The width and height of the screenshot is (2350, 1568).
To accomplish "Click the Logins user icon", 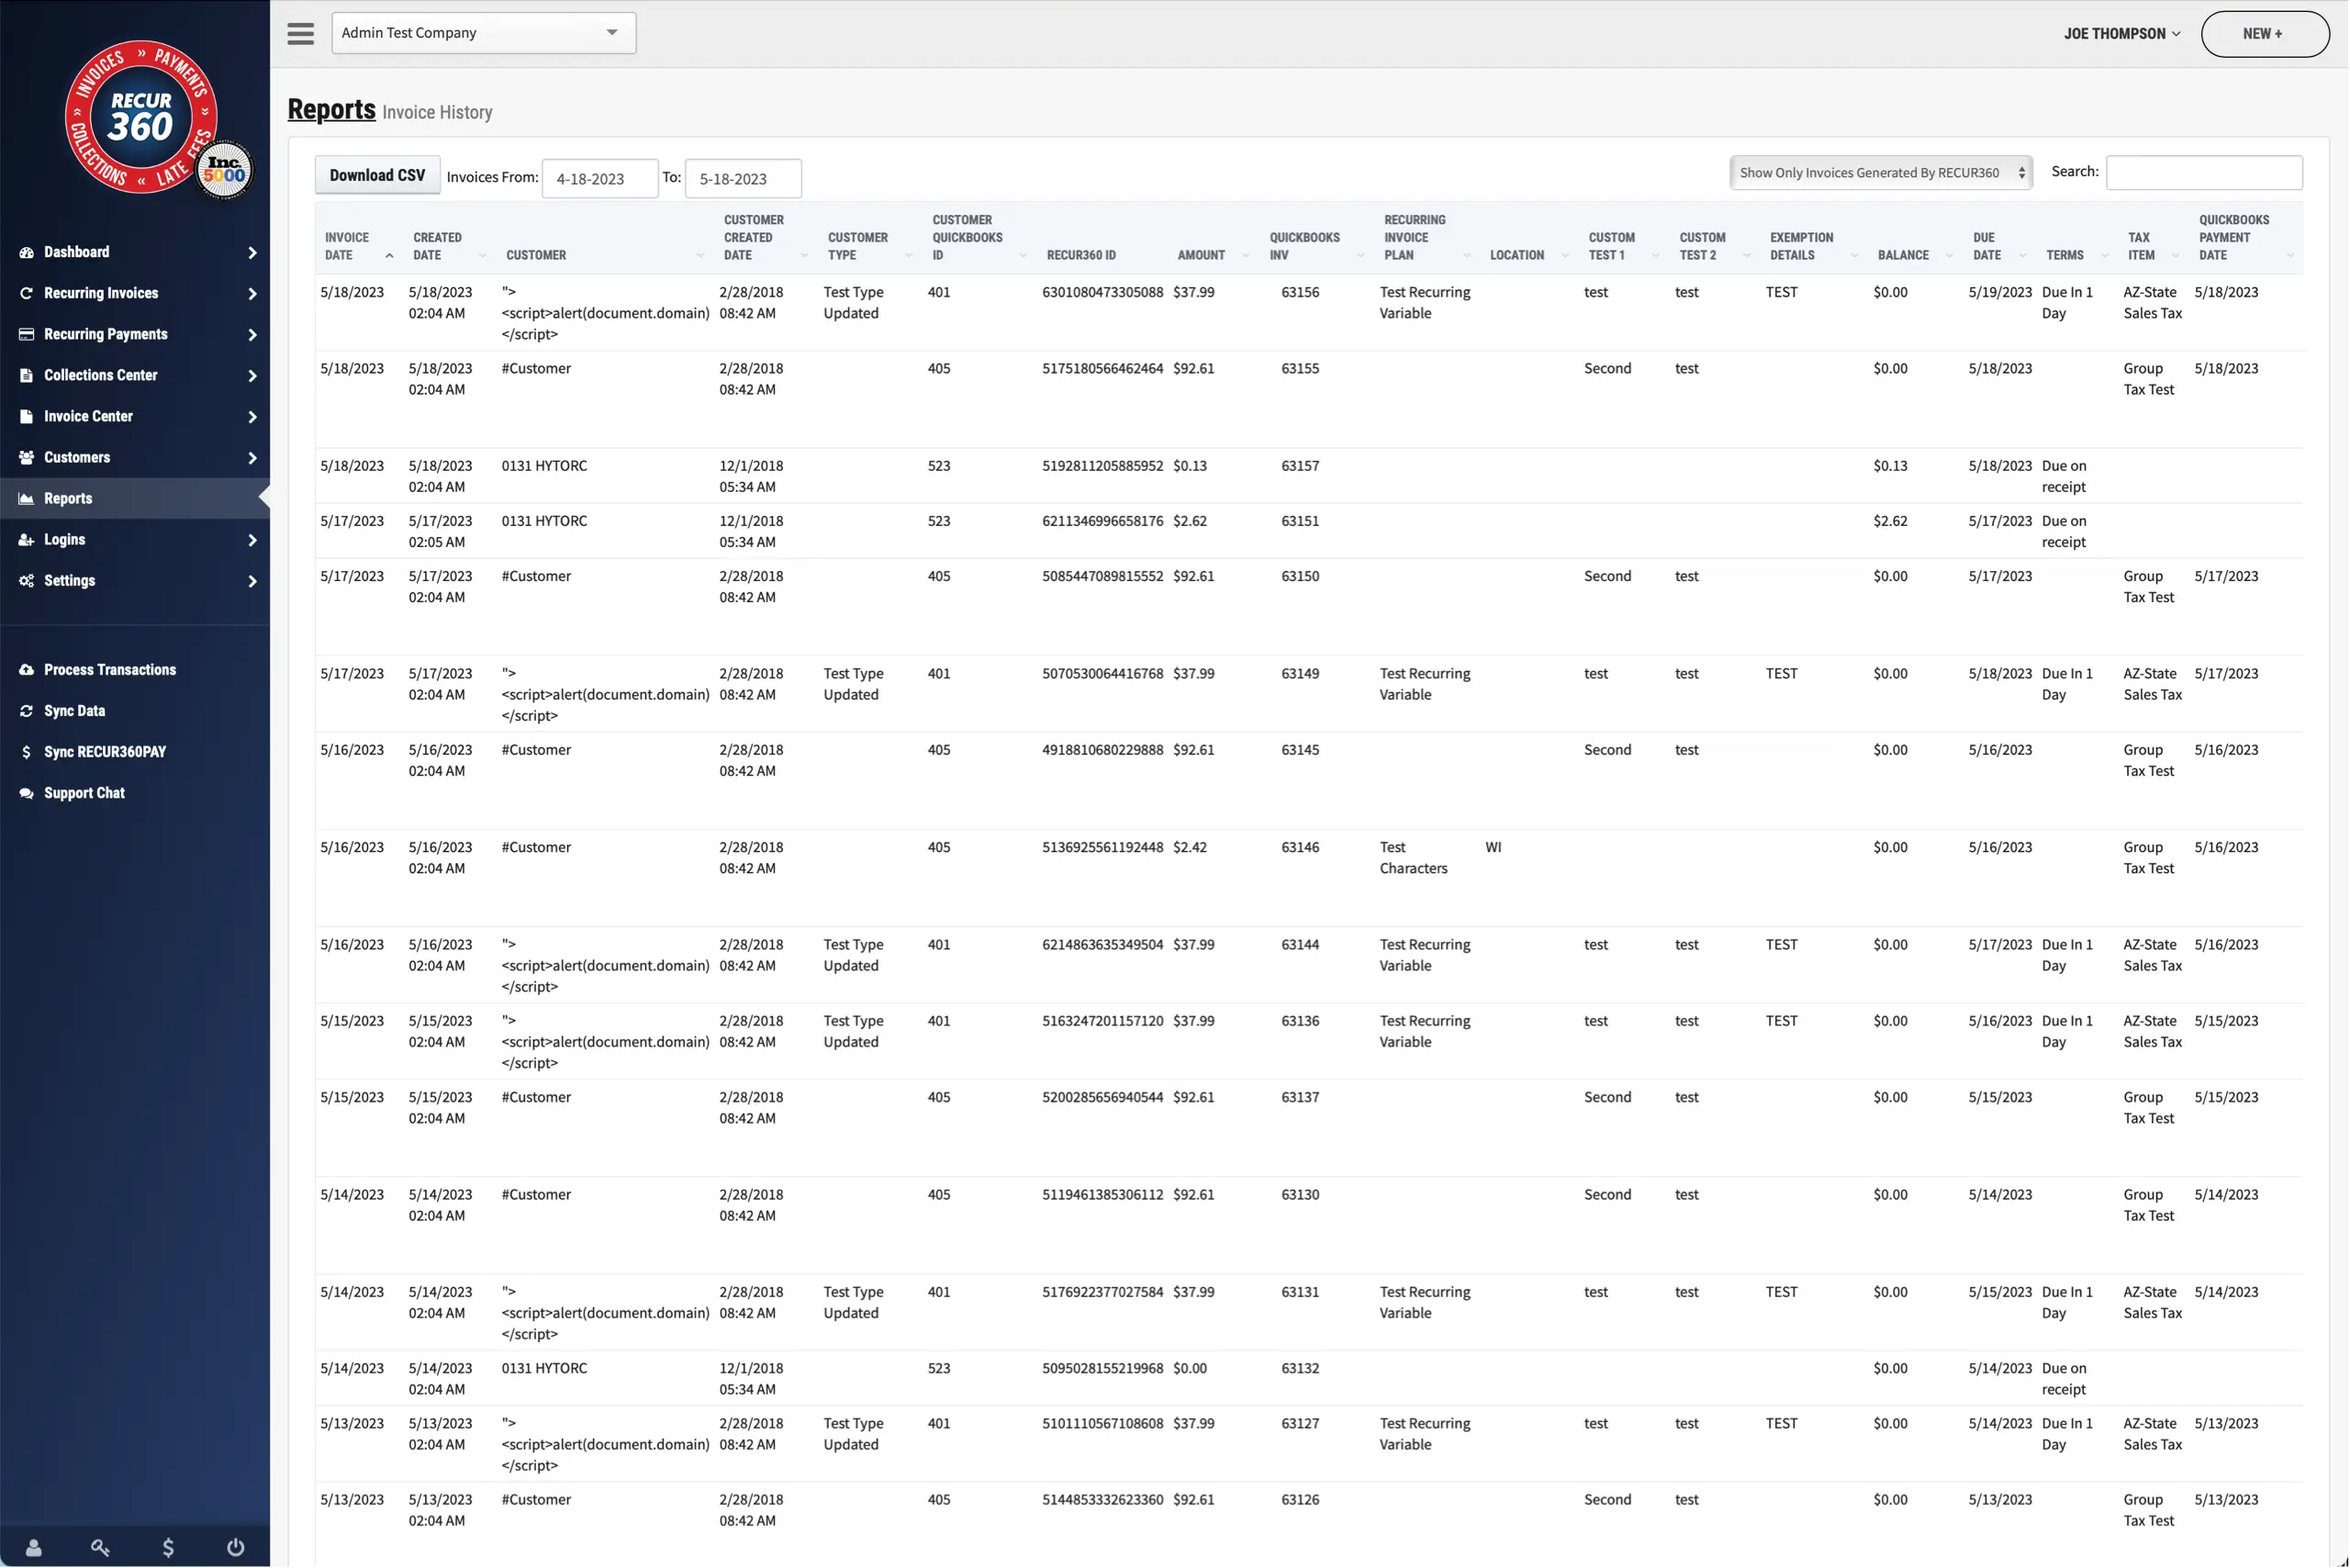I will point(27,539).
